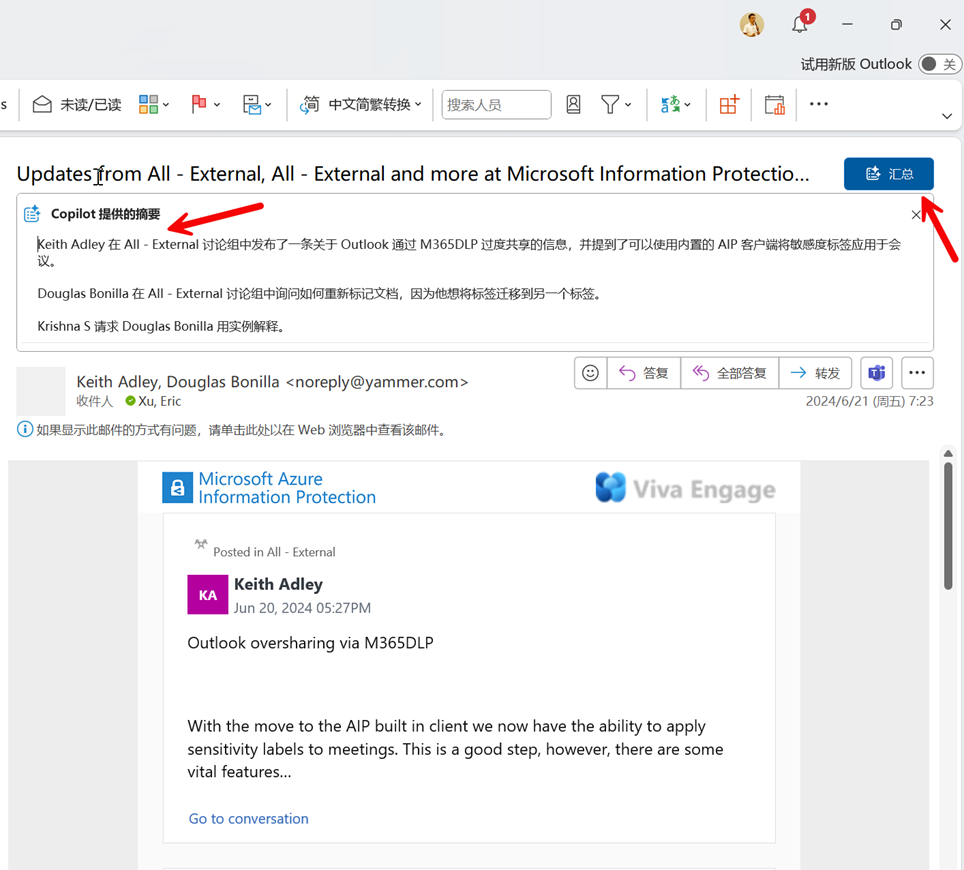Click the Viva Engage logo

[685, 488]
